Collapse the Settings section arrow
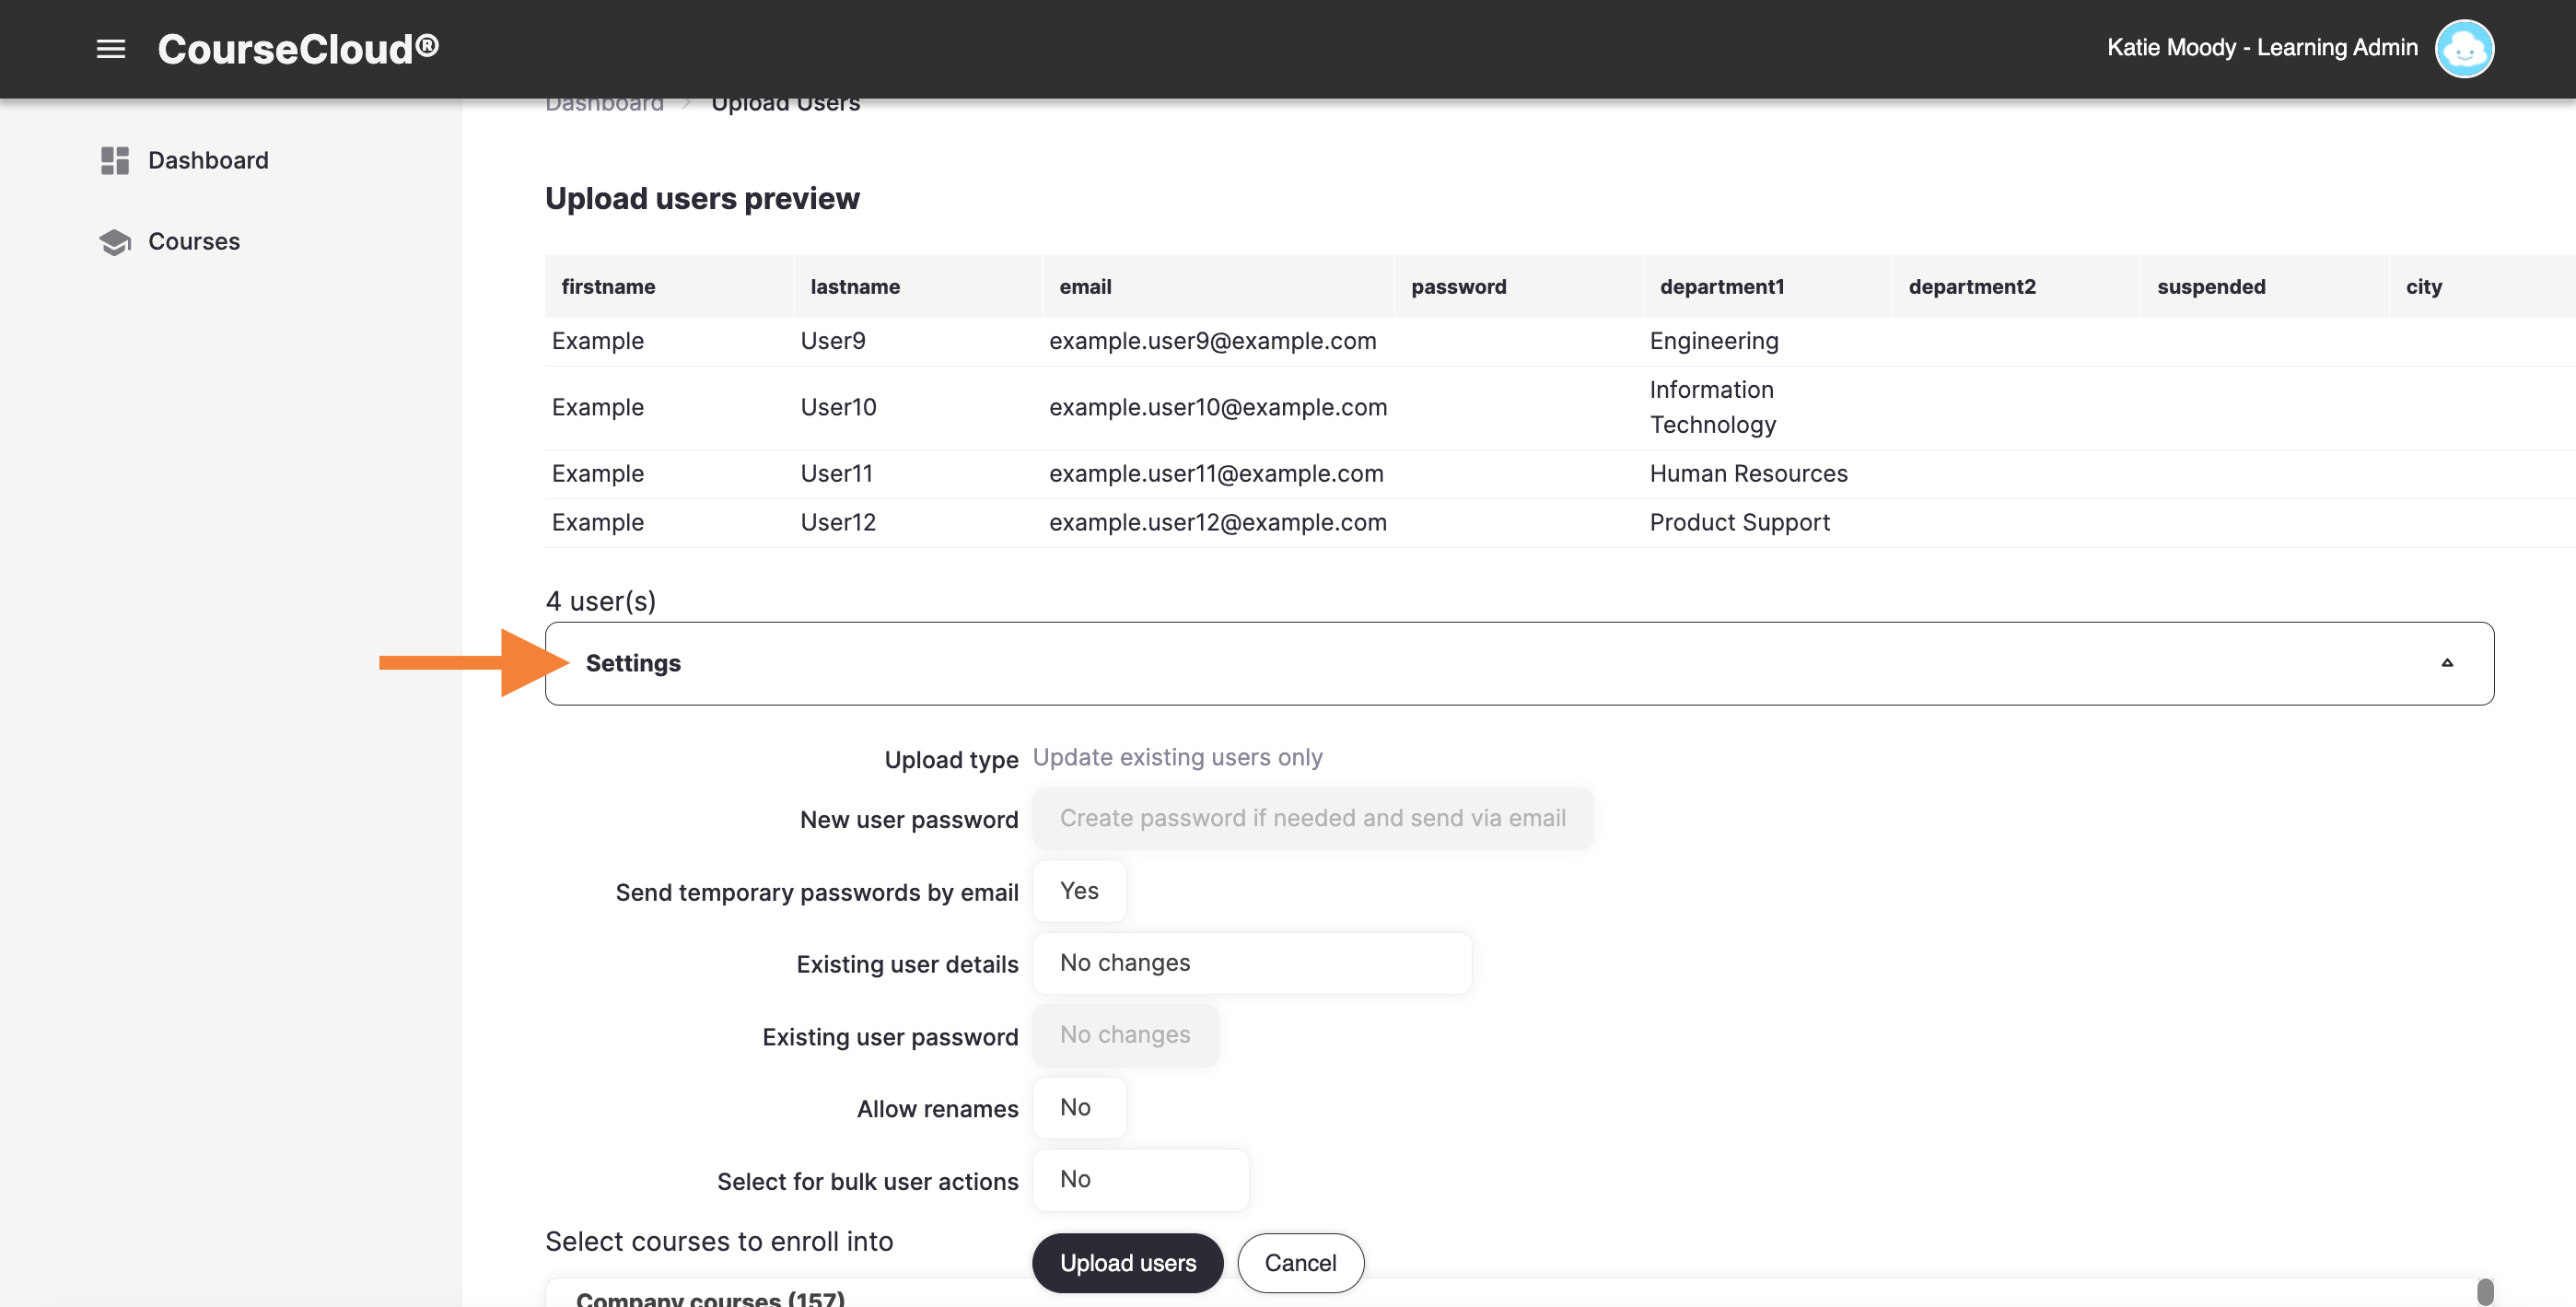The image size is (2576, 1307). pos(2446,663)
